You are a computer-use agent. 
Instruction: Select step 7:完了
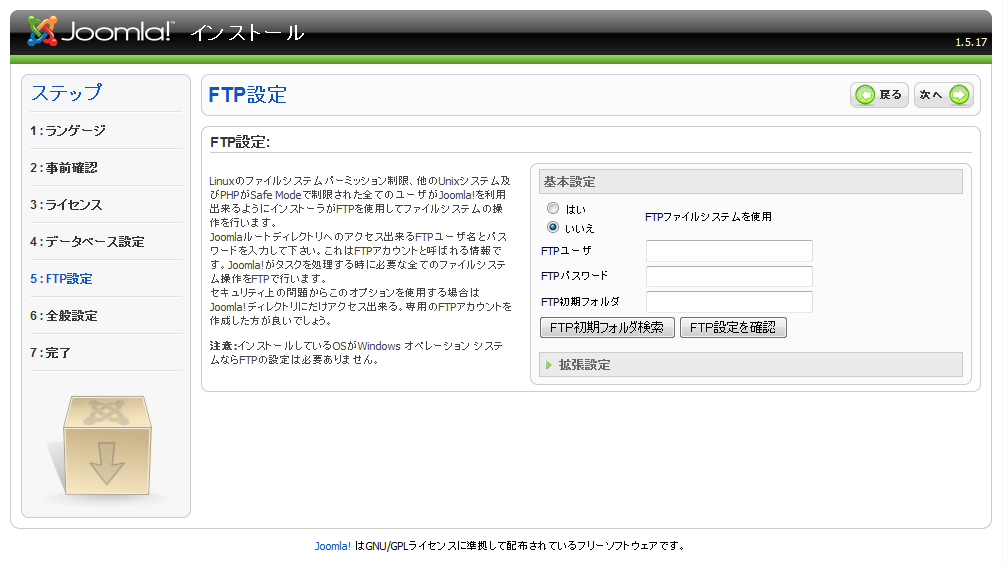51,353
